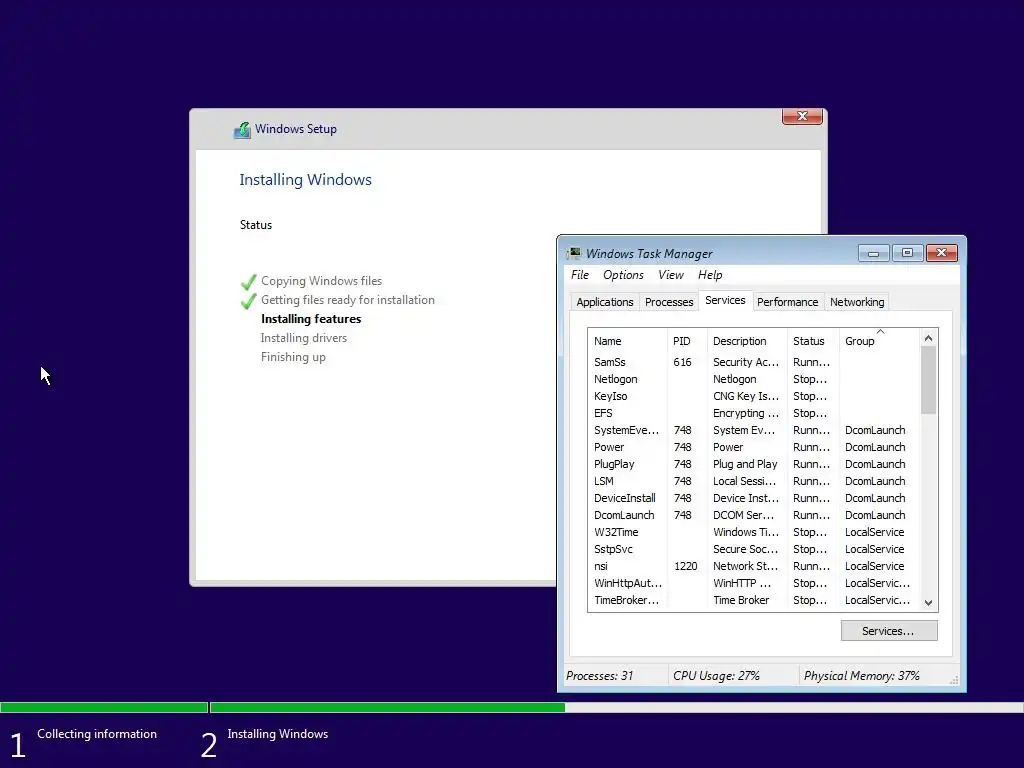Screen dimensions: 1024x768
Task: Click the Installing Windows progress bar
Action: click(617, 707)
